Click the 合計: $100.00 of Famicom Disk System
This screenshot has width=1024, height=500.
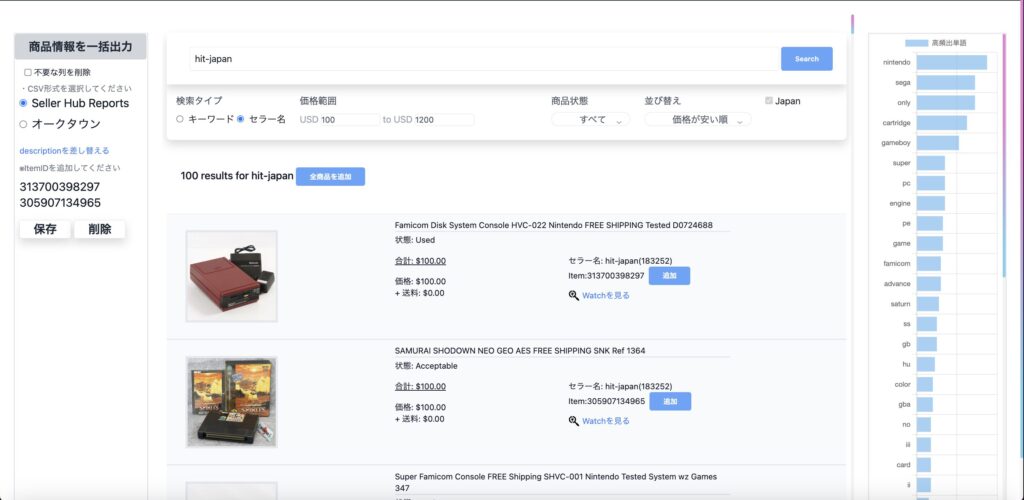point(420,260)
